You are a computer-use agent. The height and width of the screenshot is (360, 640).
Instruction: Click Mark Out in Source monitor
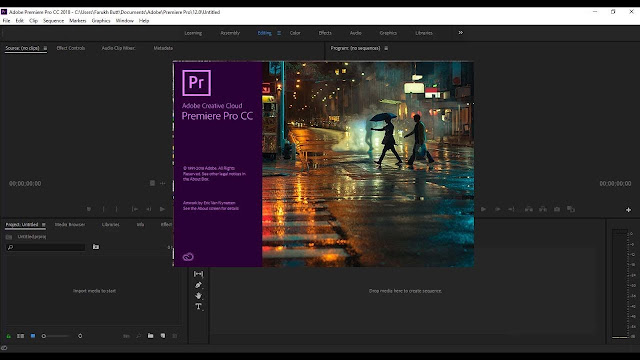pyautogui.click(x=117, y=209)
